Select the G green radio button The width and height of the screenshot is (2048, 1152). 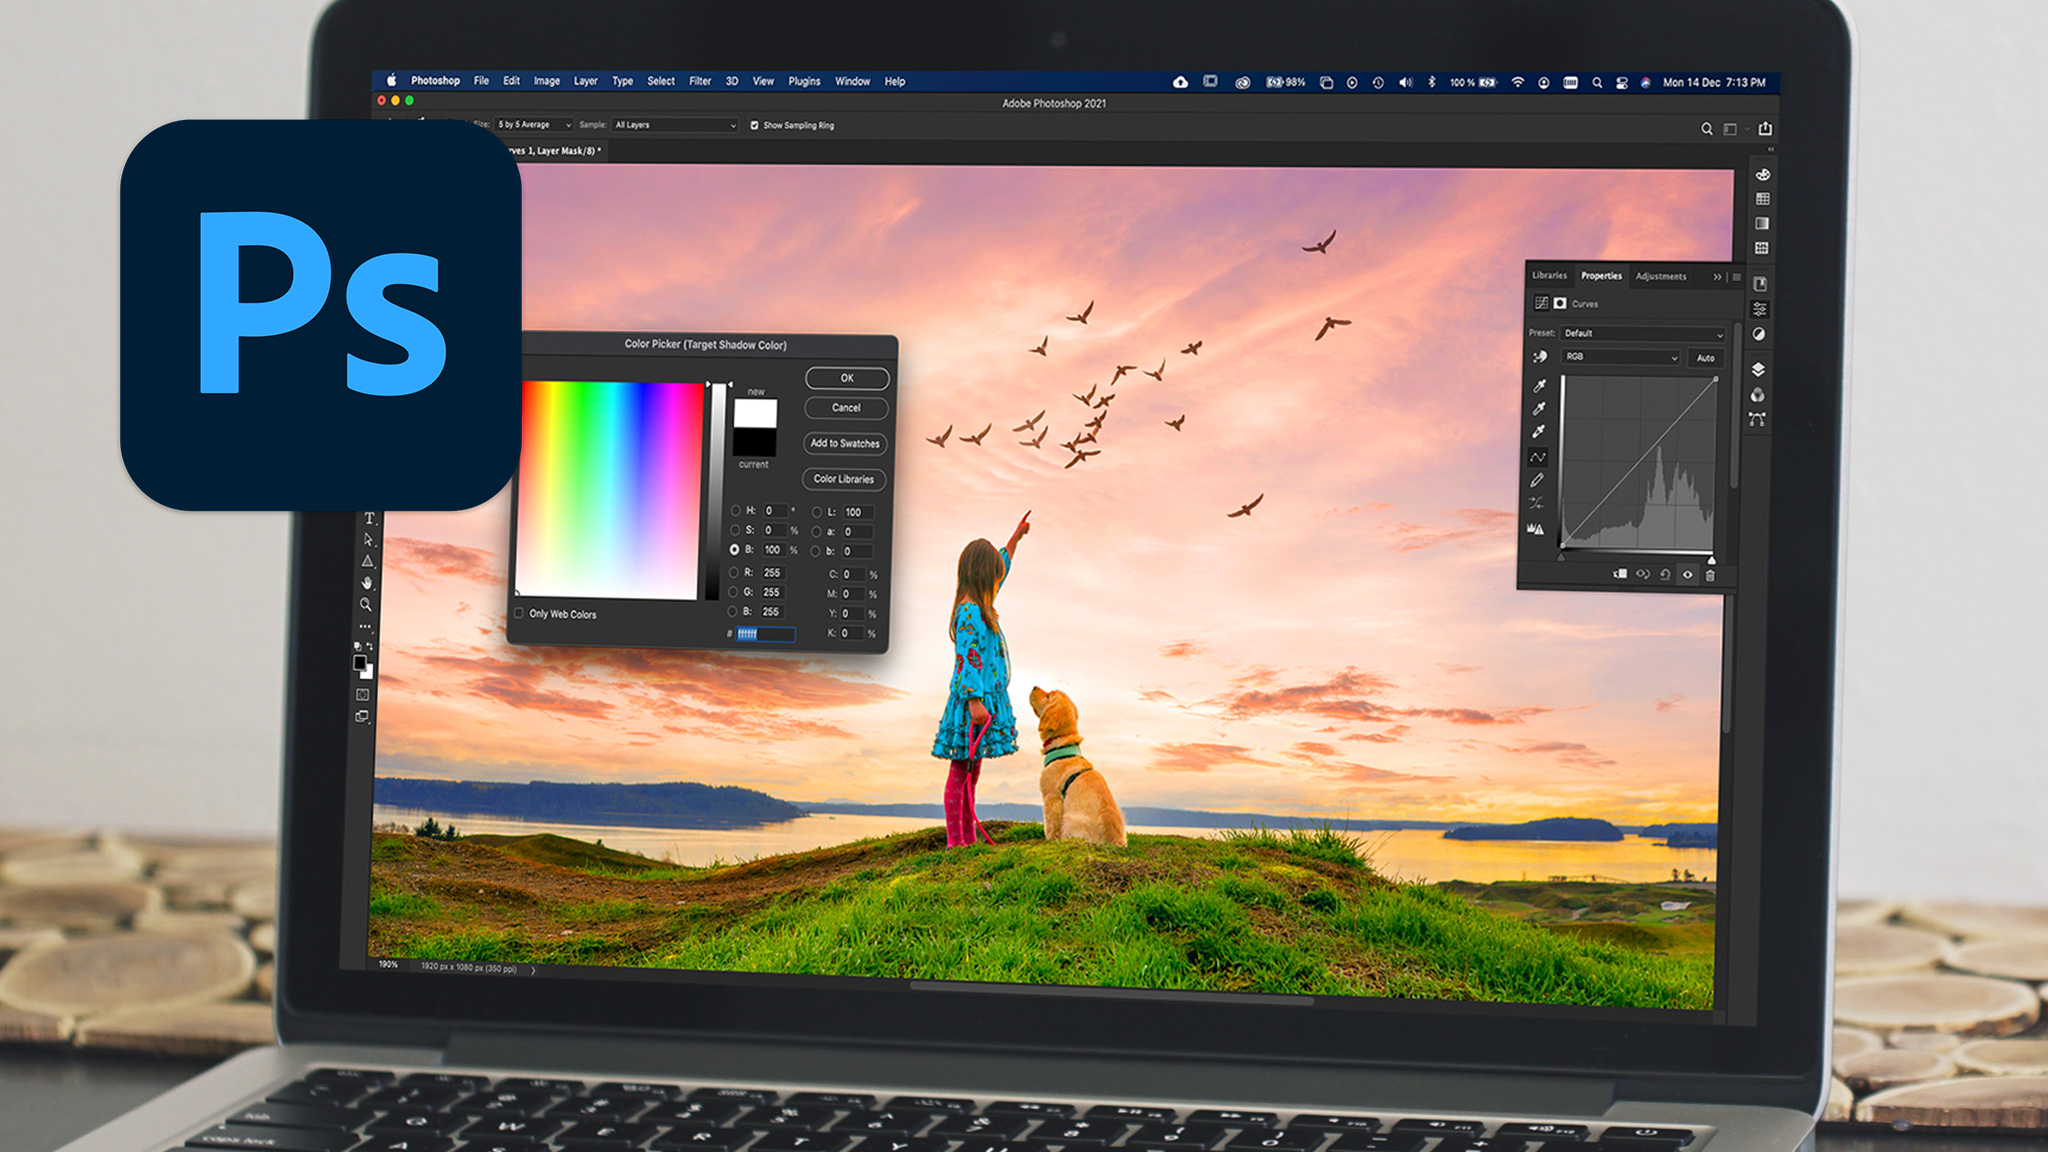(x=733, y=592)
